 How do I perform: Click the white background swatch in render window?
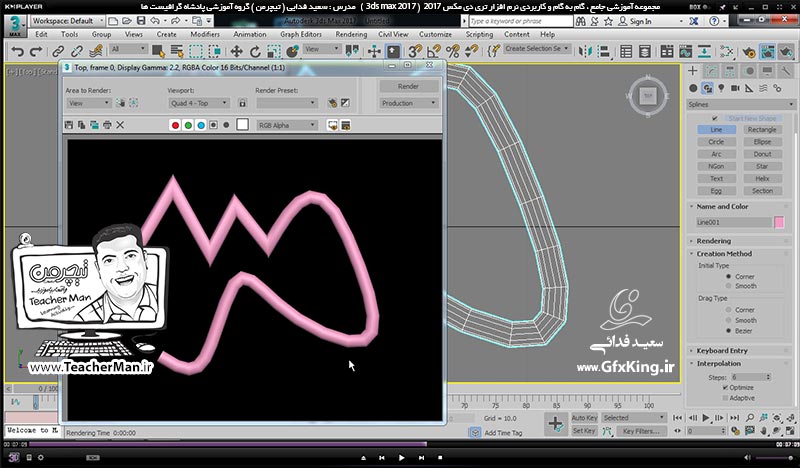(x=242, y=125)
